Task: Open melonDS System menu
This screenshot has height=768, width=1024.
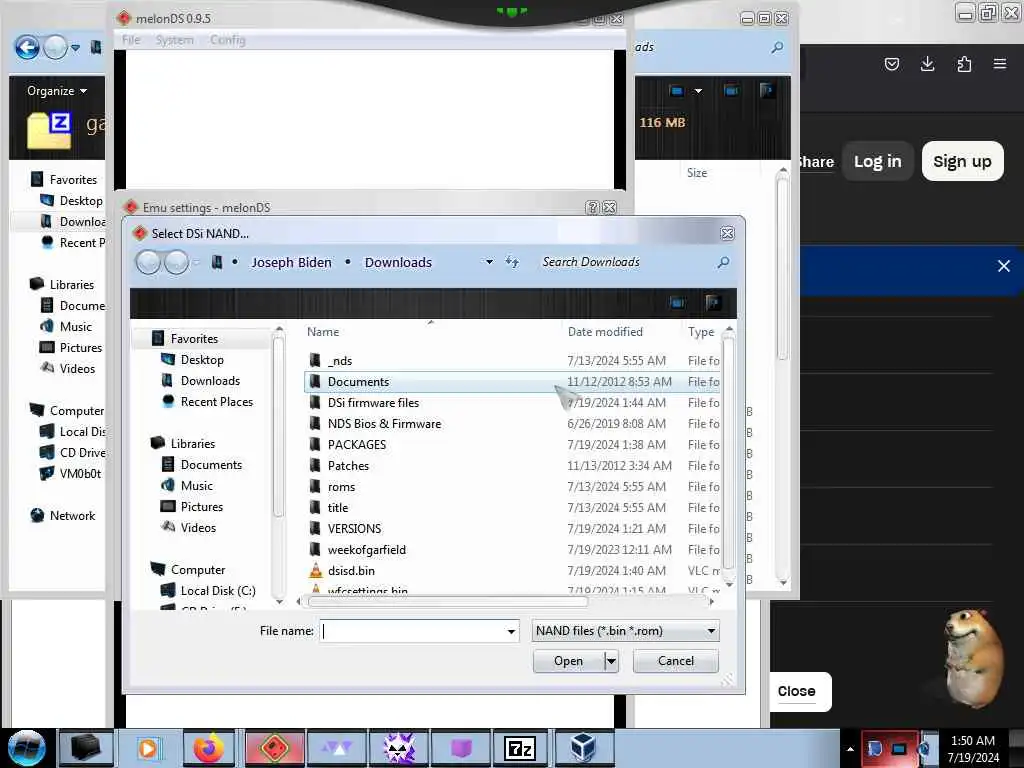Action: tap(174, 40)
